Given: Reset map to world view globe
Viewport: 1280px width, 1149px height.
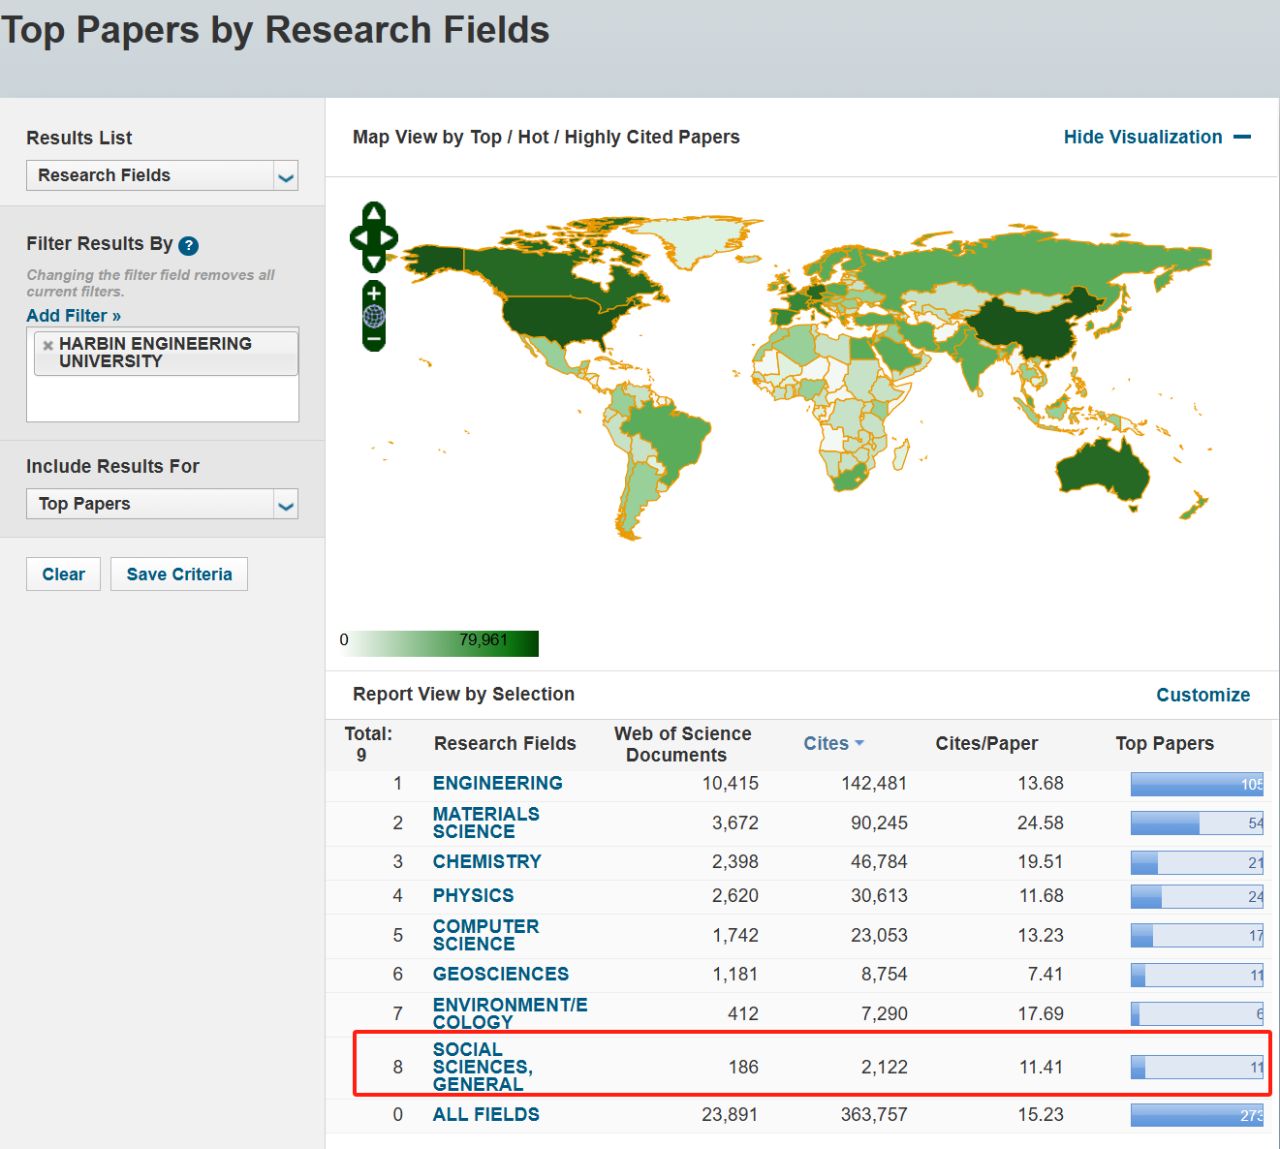Looking at the screenshot, I should pyautogui.click(x=374, y=316).
